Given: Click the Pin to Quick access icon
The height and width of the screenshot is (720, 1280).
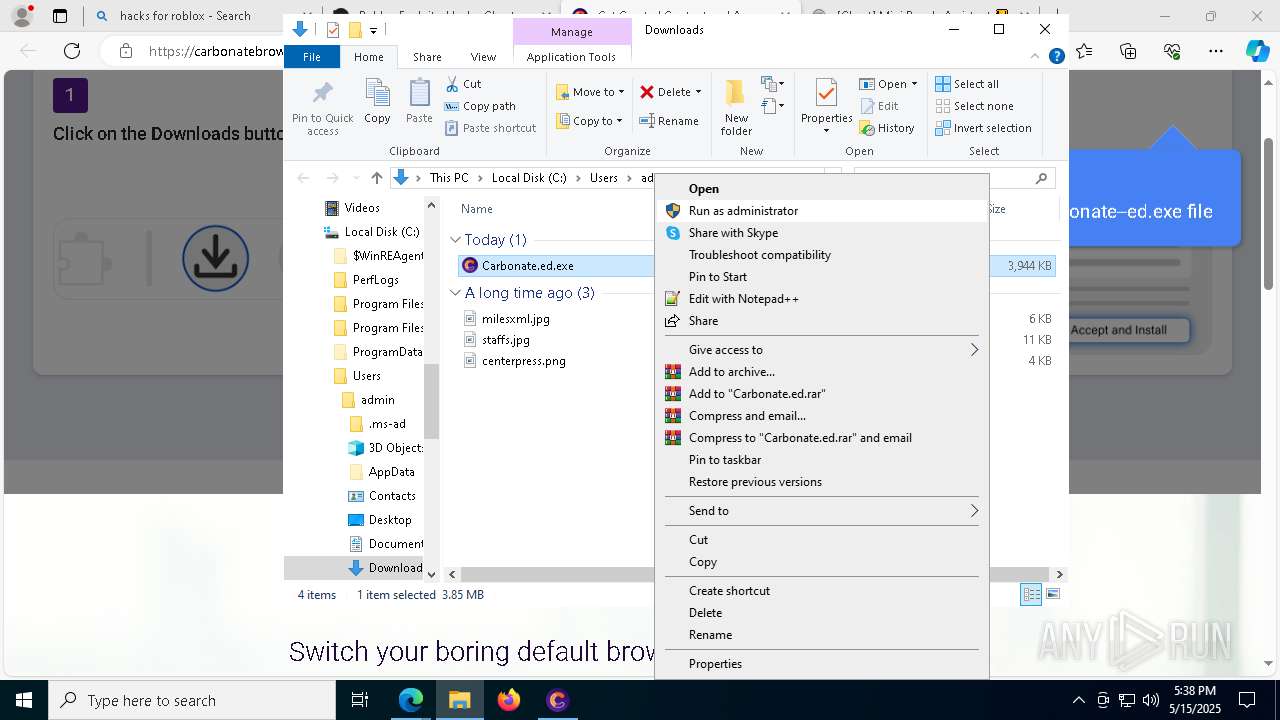Looking at the screenshot, I should click(322, 108).
